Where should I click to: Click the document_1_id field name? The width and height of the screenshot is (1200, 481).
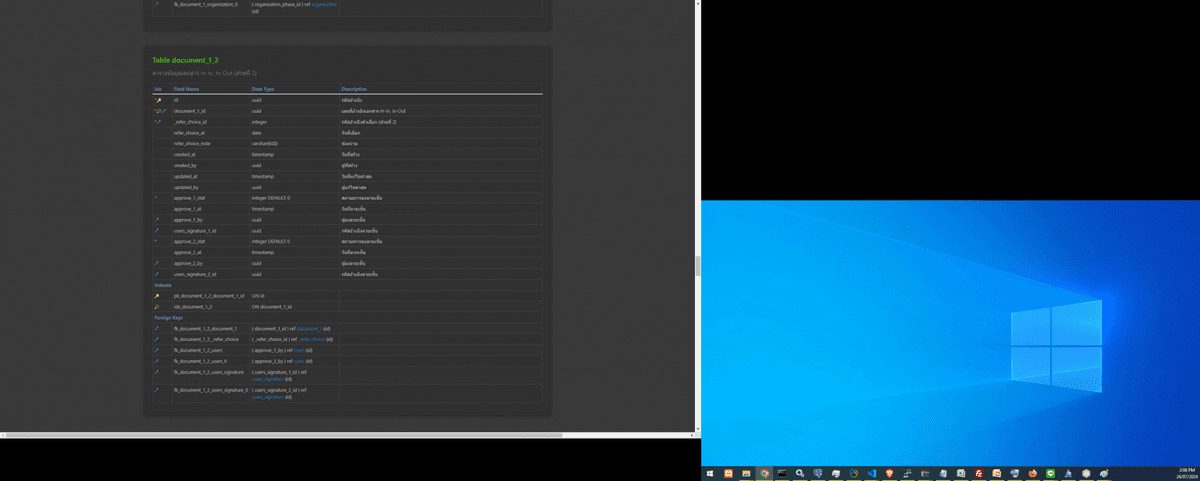point(189,111)
